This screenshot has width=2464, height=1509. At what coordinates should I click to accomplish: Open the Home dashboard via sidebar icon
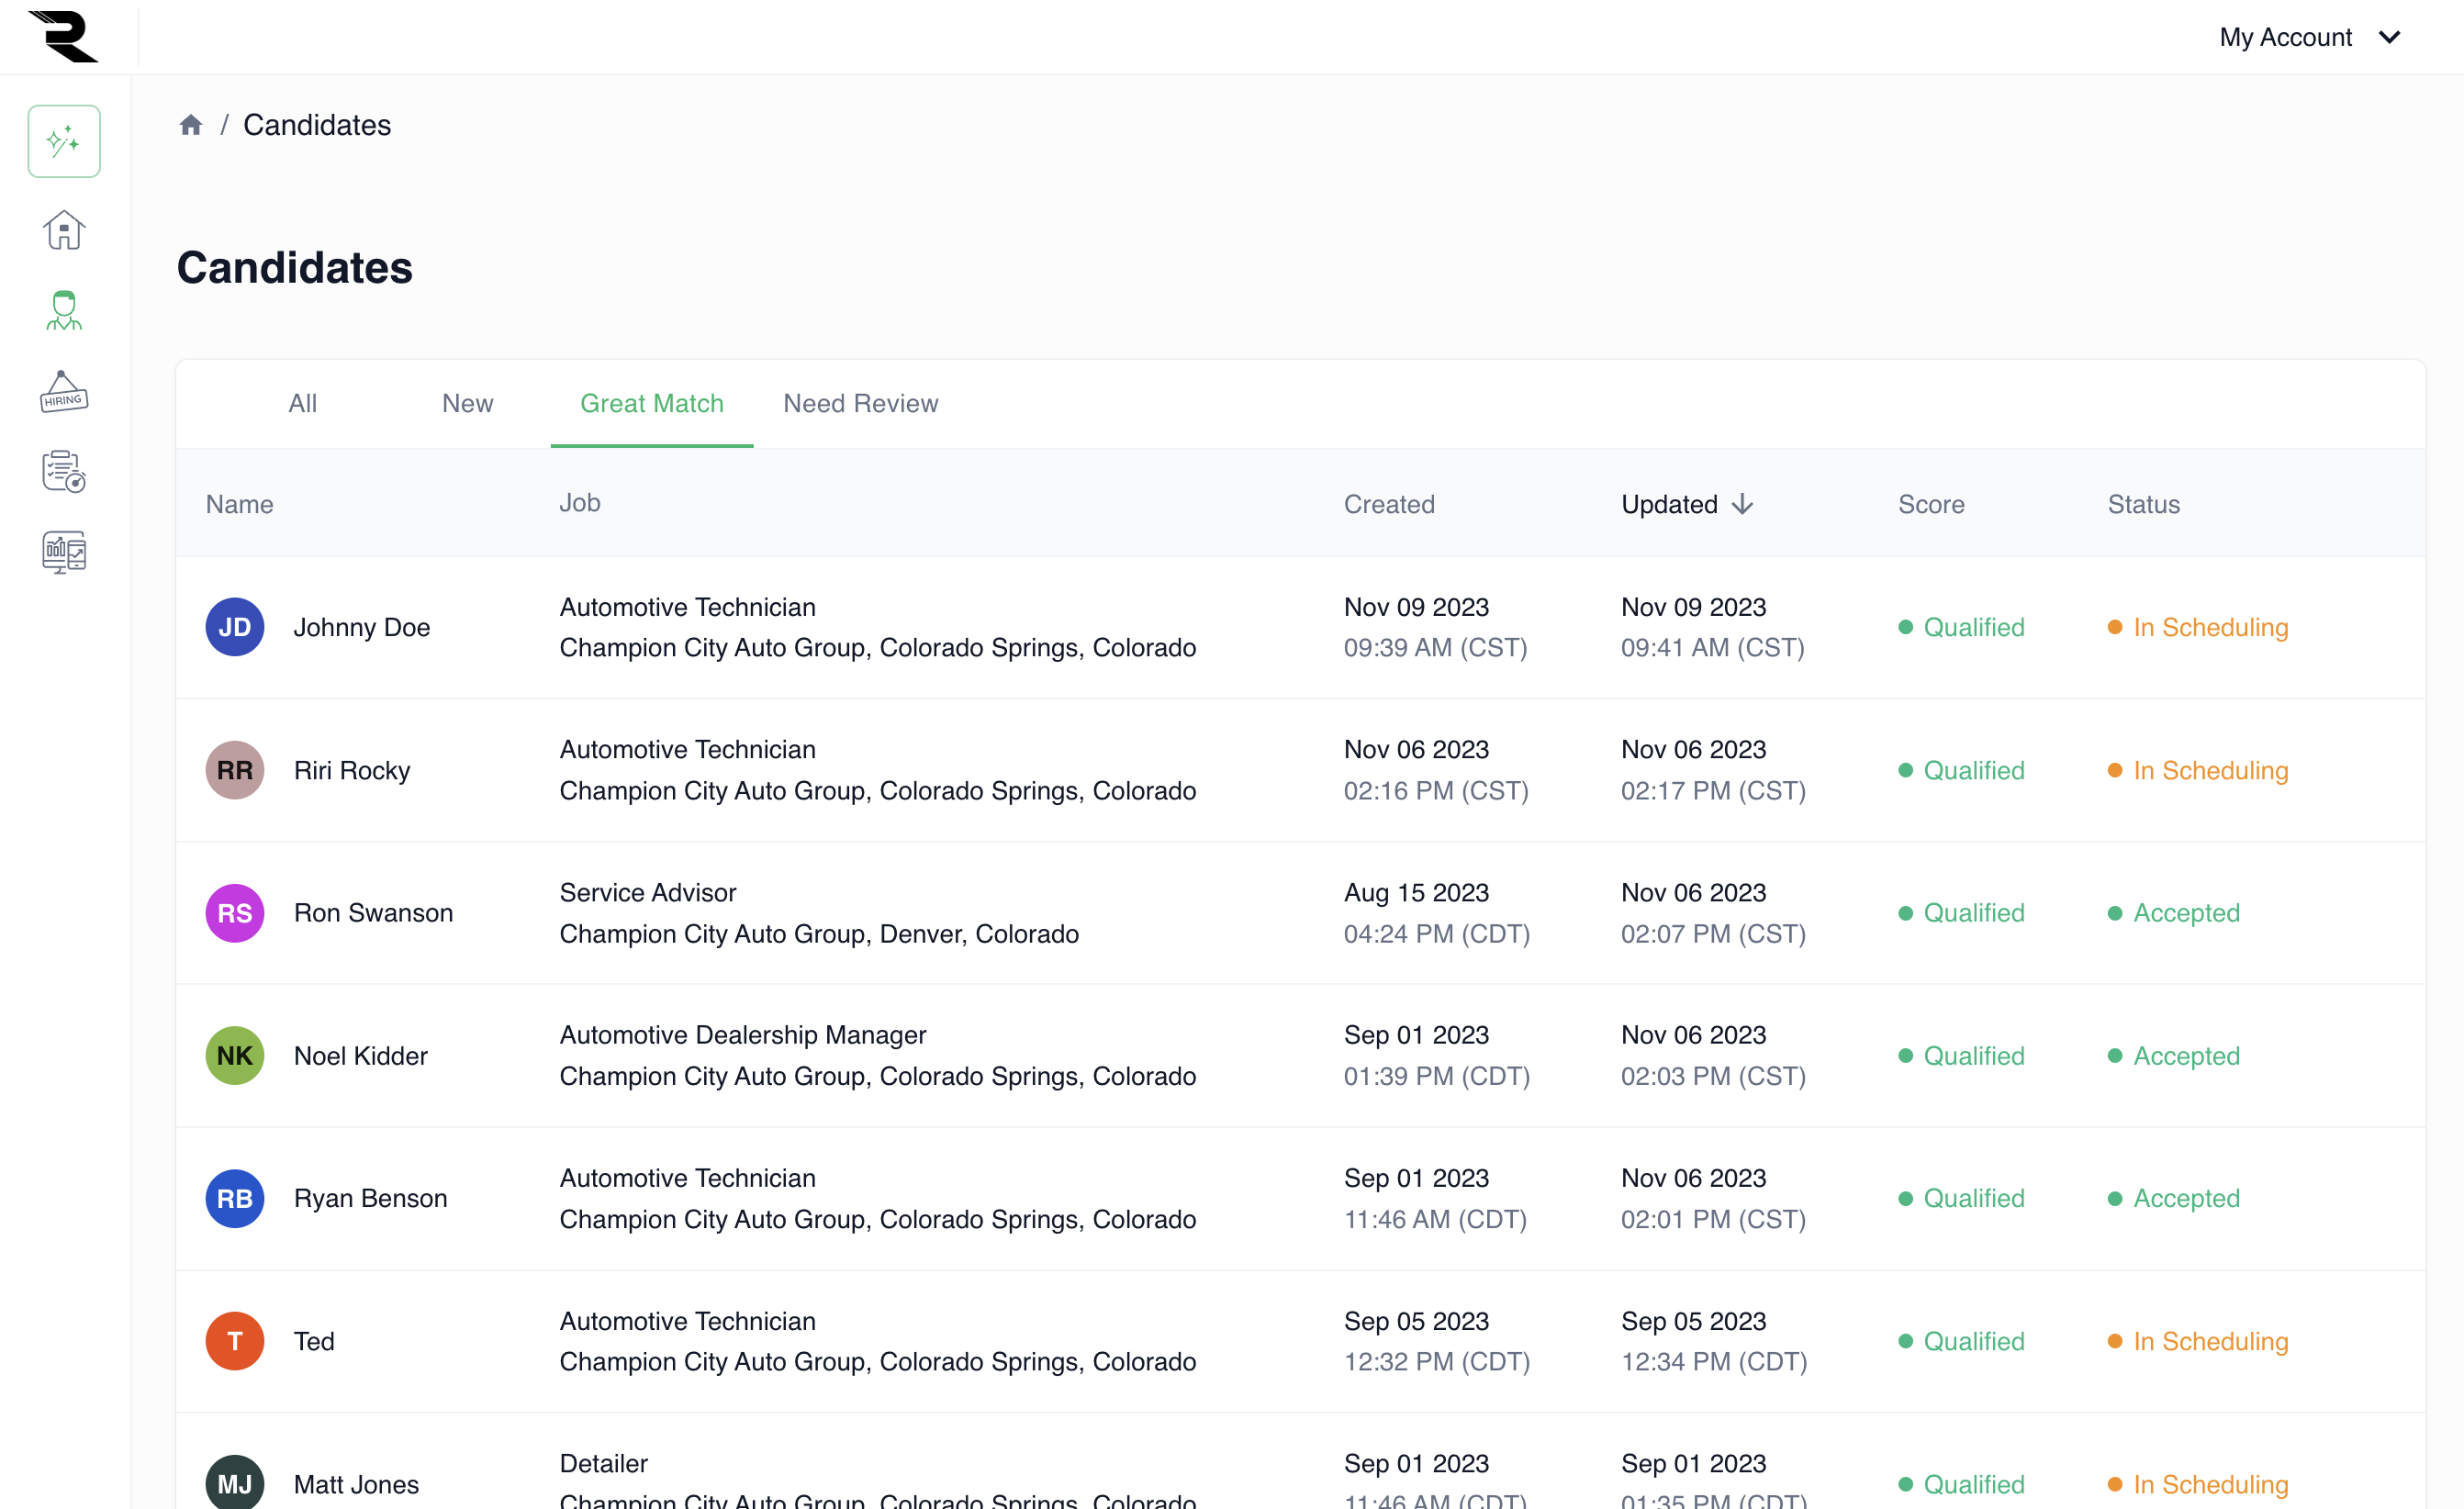63,230
